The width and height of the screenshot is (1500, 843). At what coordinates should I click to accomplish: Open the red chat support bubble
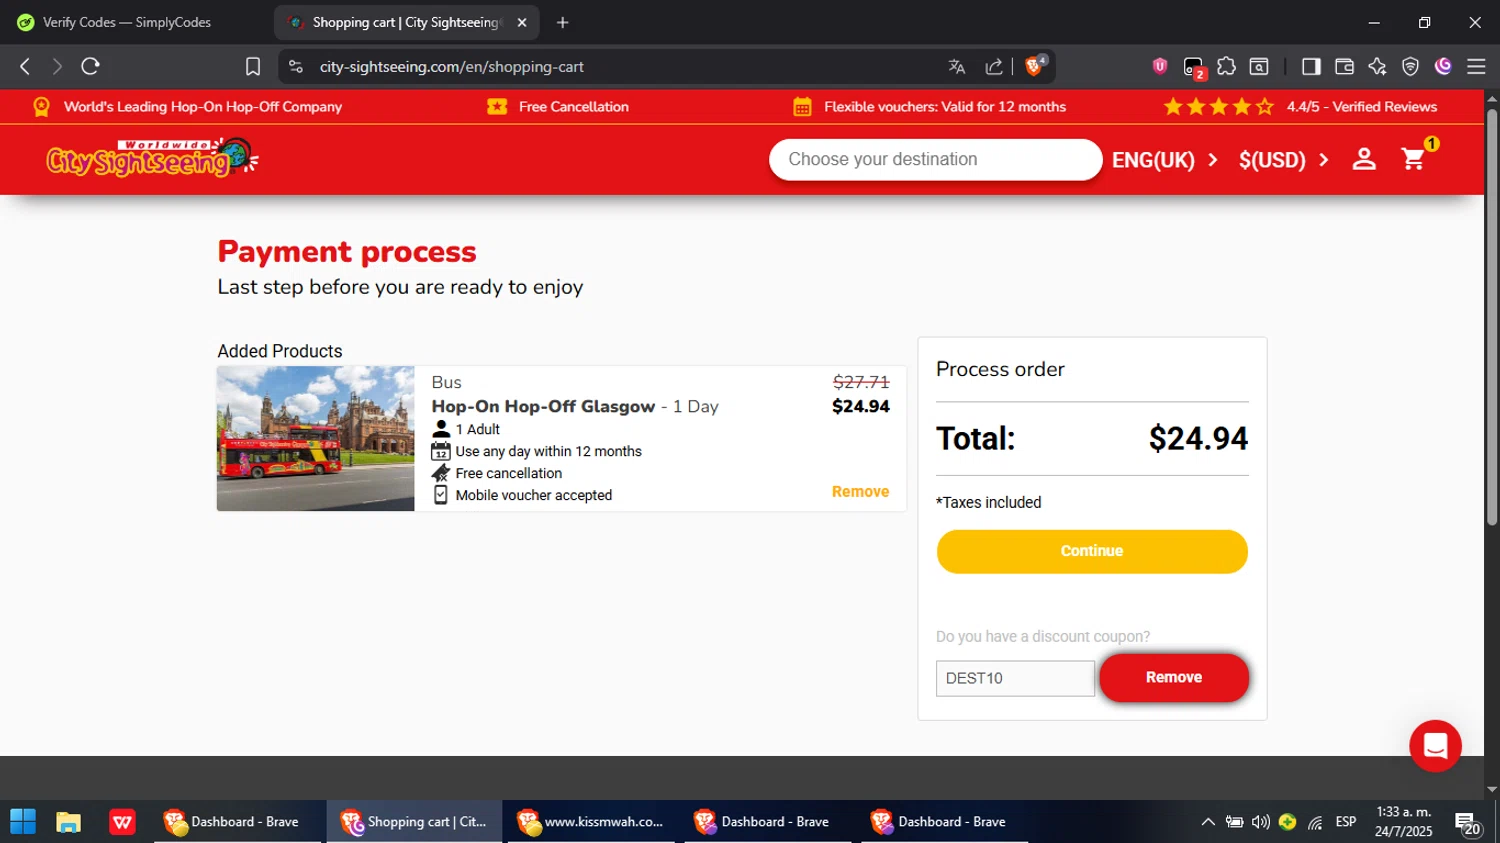pyautogui.click(x=1435, y=746)
